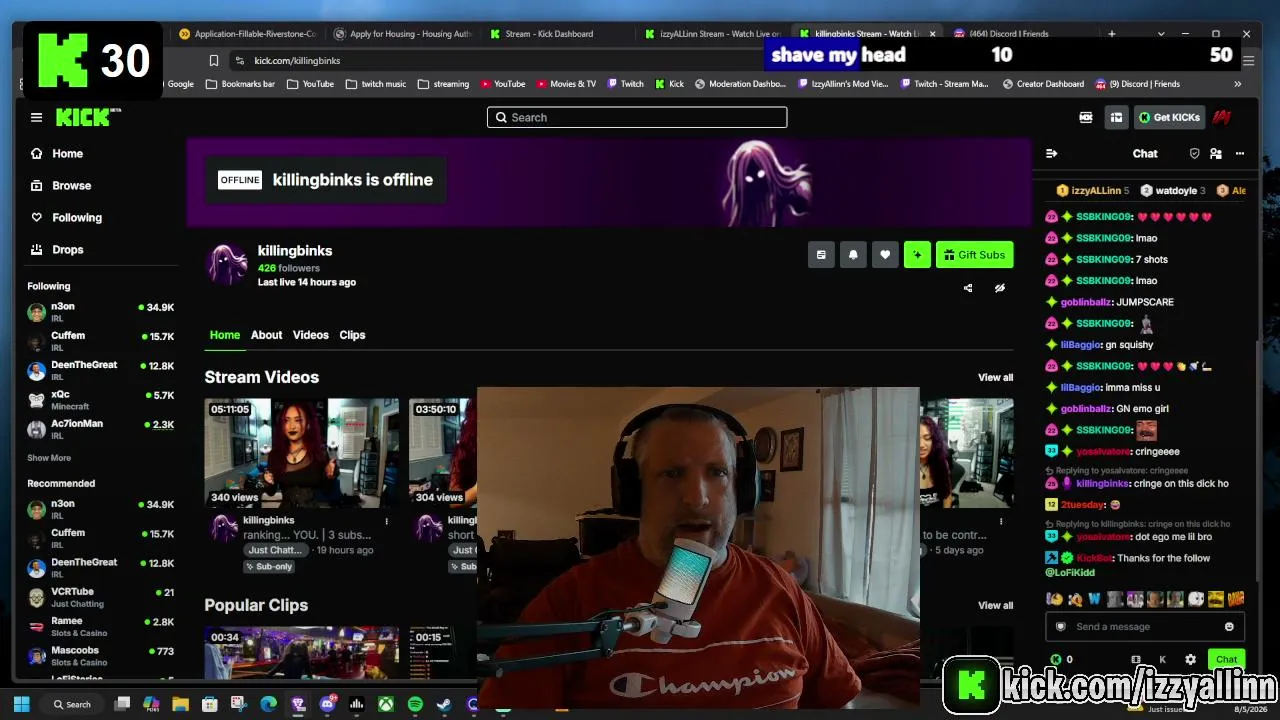Click Show More under Following list
1280x720 pixels.
49,458
